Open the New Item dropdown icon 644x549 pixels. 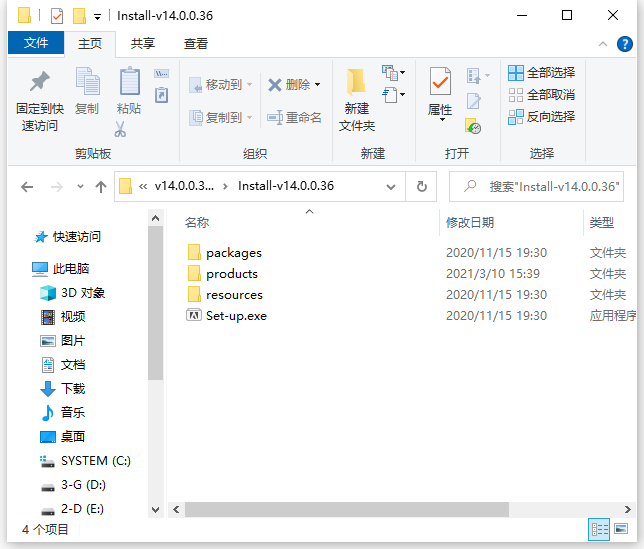click(x=393, y=73)
